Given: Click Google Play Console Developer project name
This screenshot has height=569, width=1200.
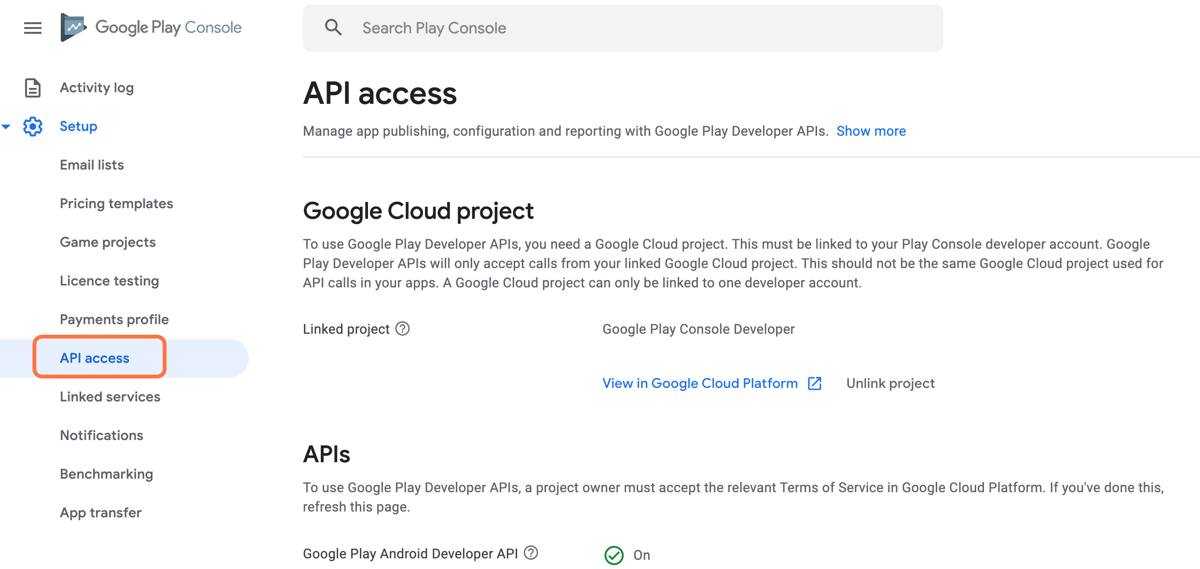Looking at the screenshot, I should (698, 329).
